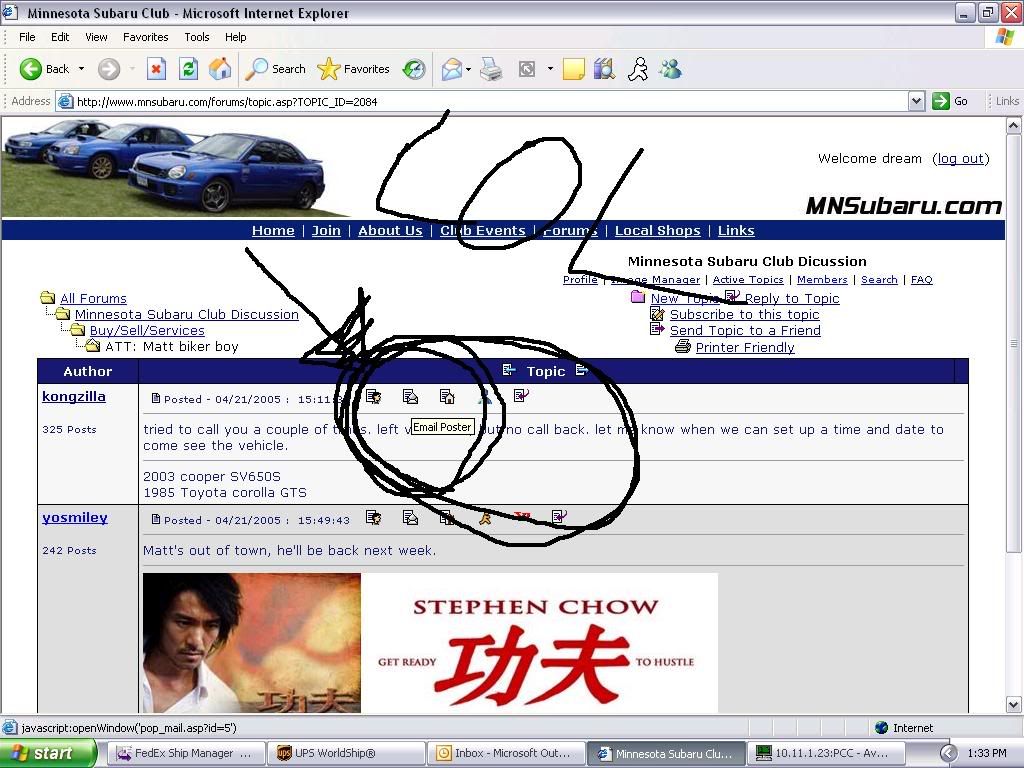Follow the Join navigation link
This screenshot has height=768, width=1024.
(x=326, y=231)
